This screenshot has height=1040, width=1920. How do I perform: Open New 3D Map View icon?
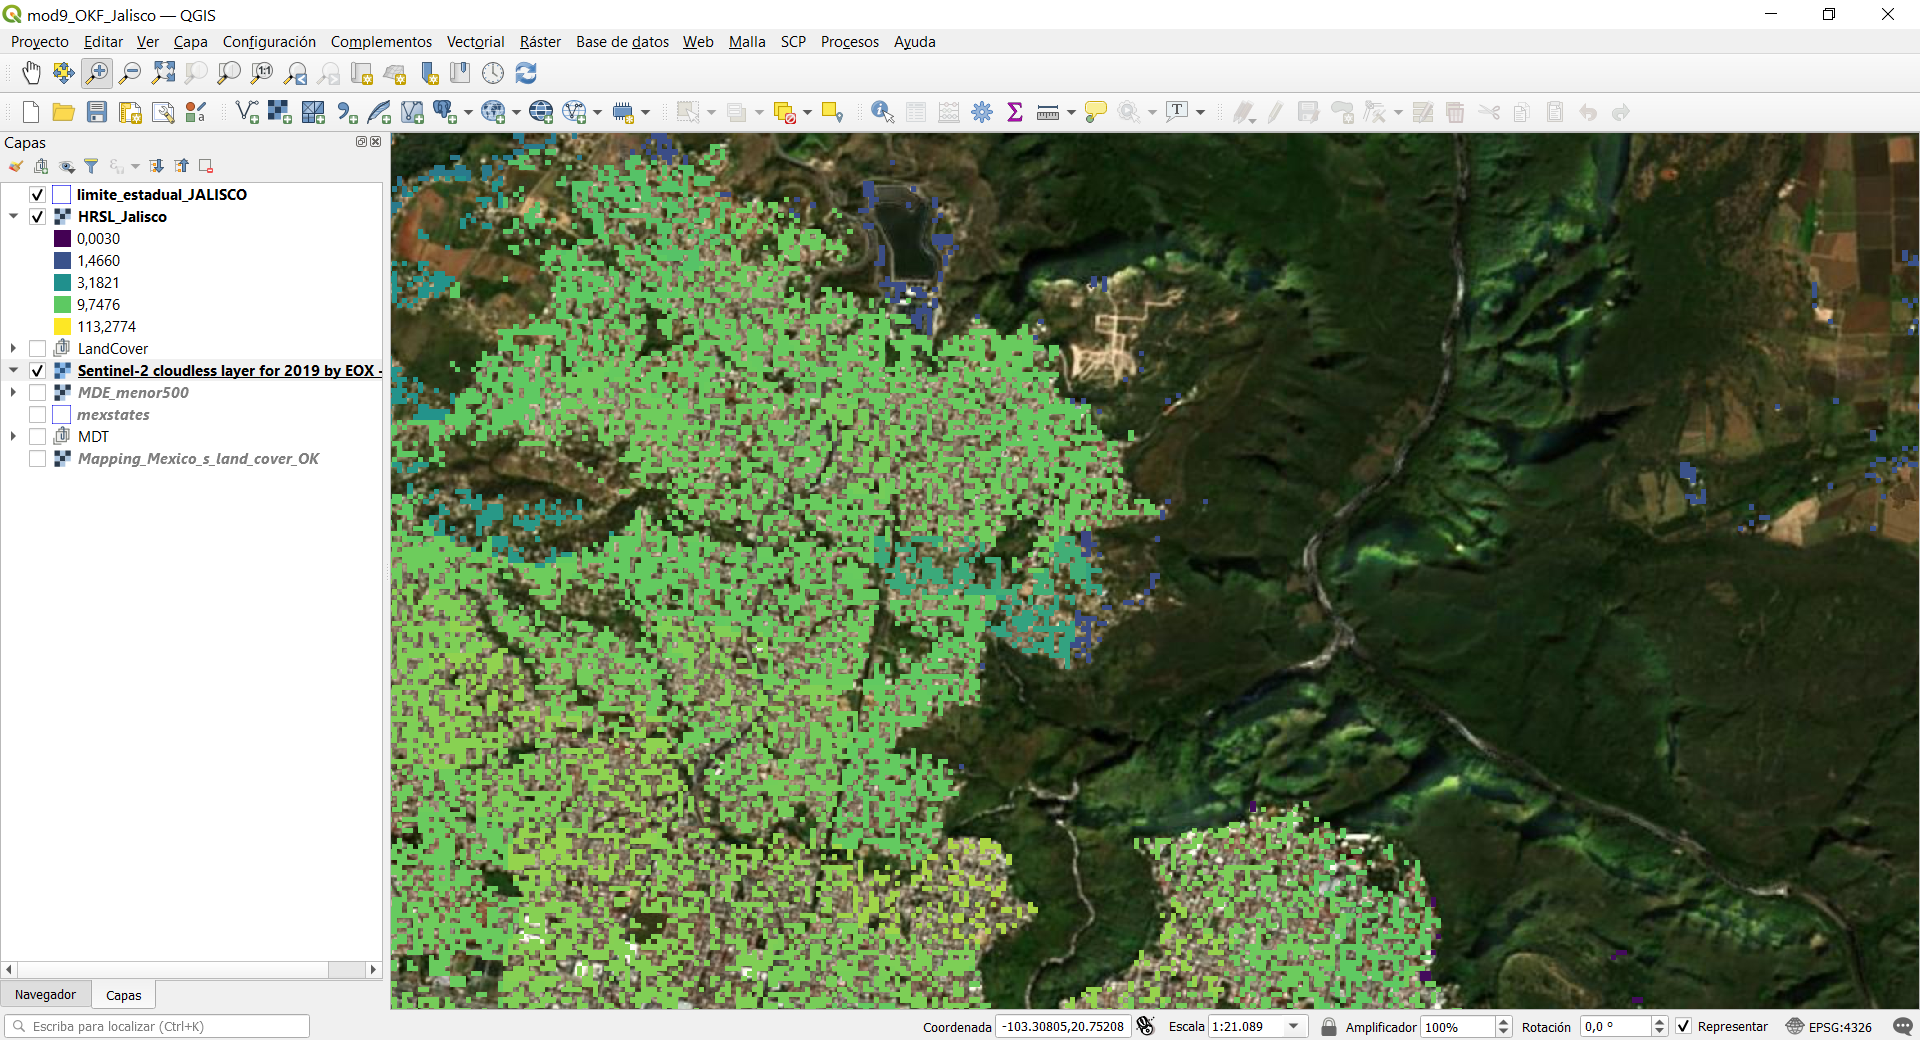[395, 73]
